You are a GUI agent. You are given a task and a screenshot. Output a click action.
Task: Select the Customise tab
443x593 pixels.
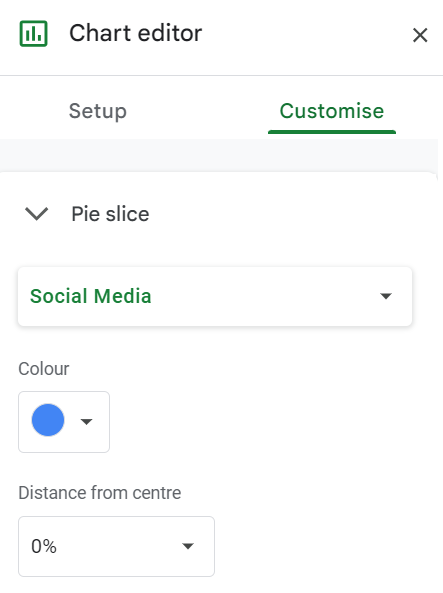pyautogui.click(x=332, y=111)
